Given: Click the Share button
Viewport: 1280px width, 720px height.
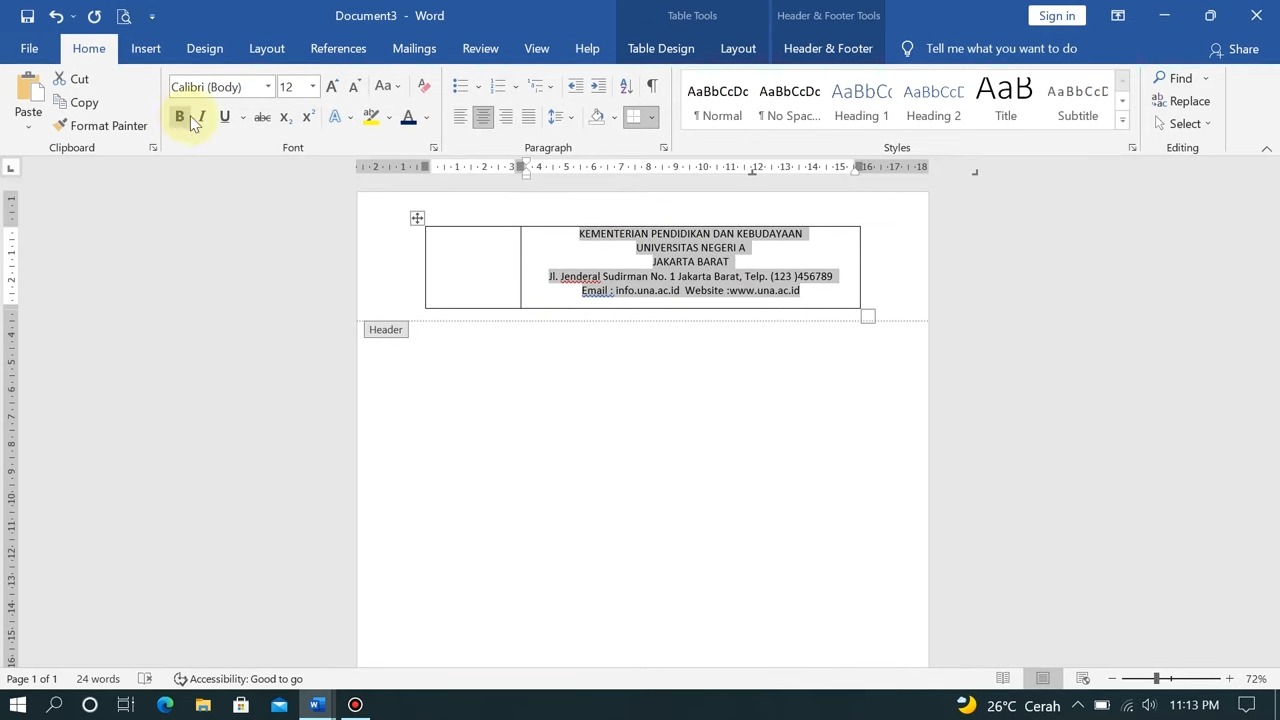Looking at the screenshot, I should coord(1234,49).
